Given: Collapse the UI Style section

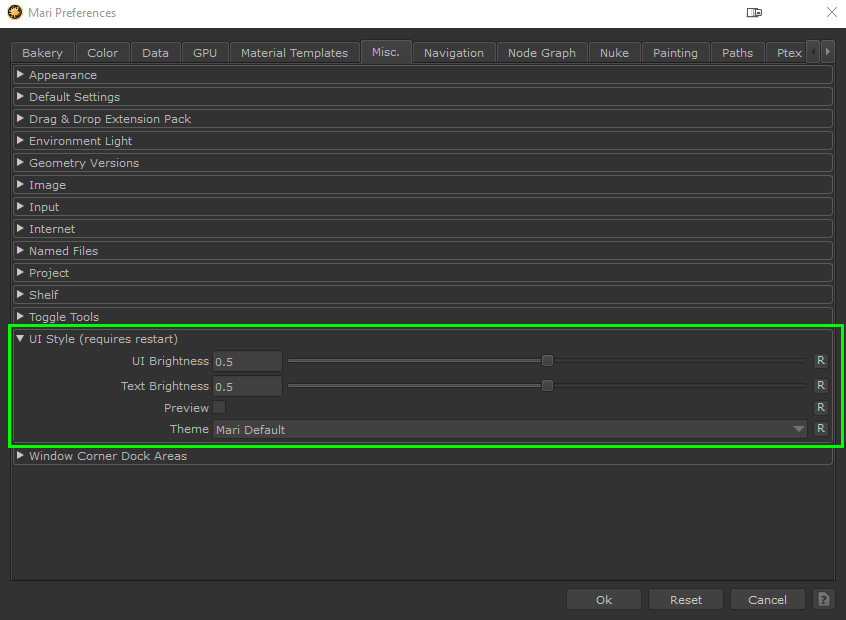Looking at the screenshot, I should 20,339.
